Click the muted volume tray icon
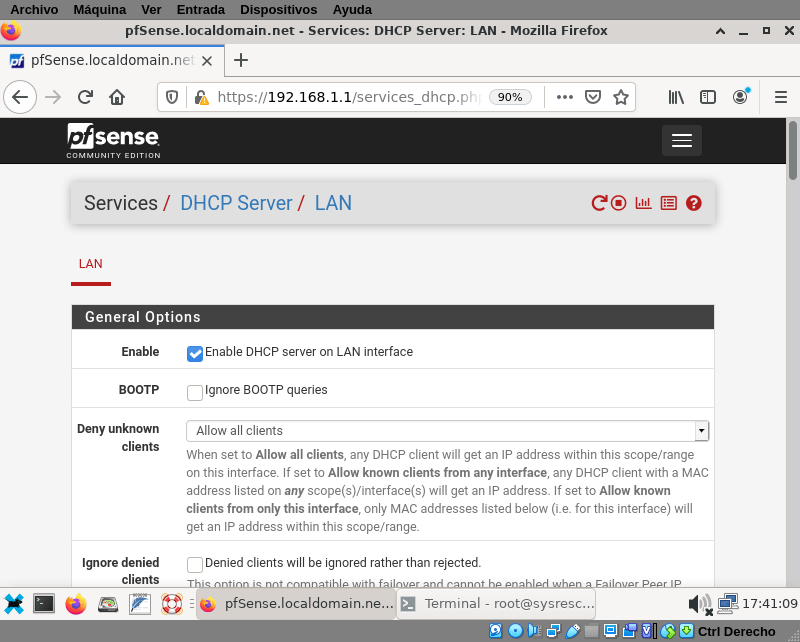The image size is (800, 642). pos(701,605)
